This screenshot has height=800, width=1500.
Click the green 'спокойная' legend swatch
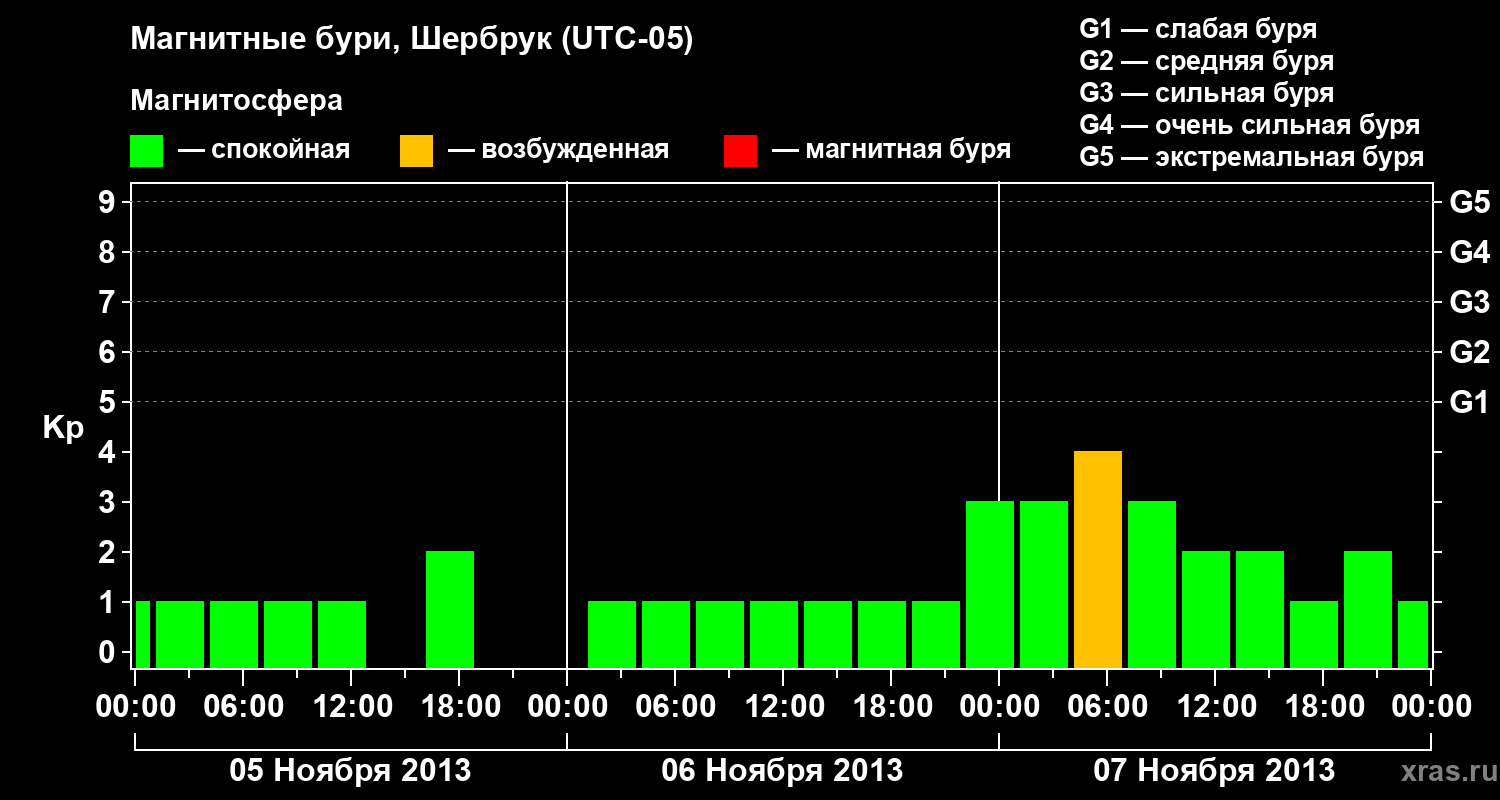146,151
